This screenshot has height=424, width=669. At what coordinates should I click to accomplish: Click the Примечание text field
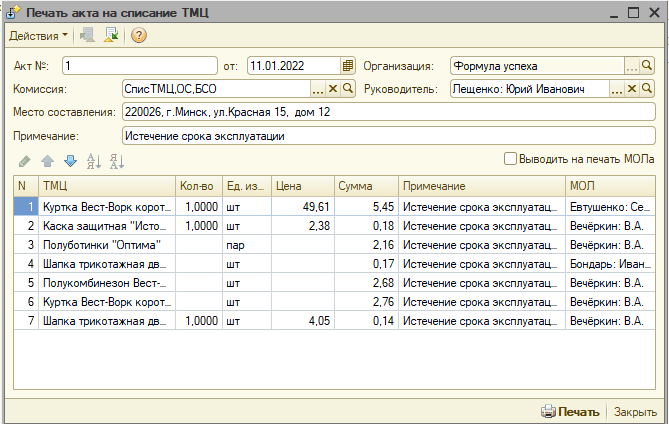(x=387, y=135)
